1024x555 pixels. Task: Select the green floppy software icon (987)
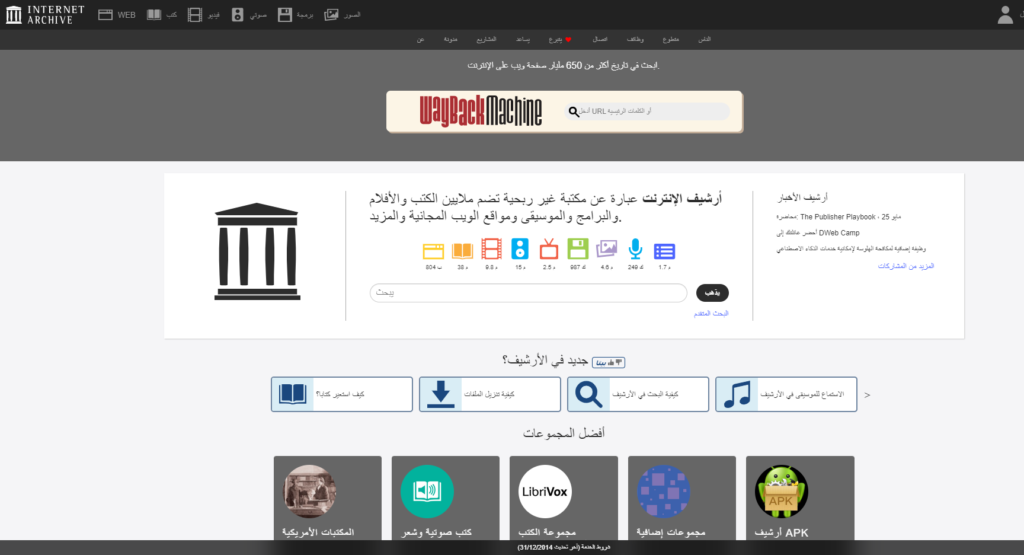[577, 249]
